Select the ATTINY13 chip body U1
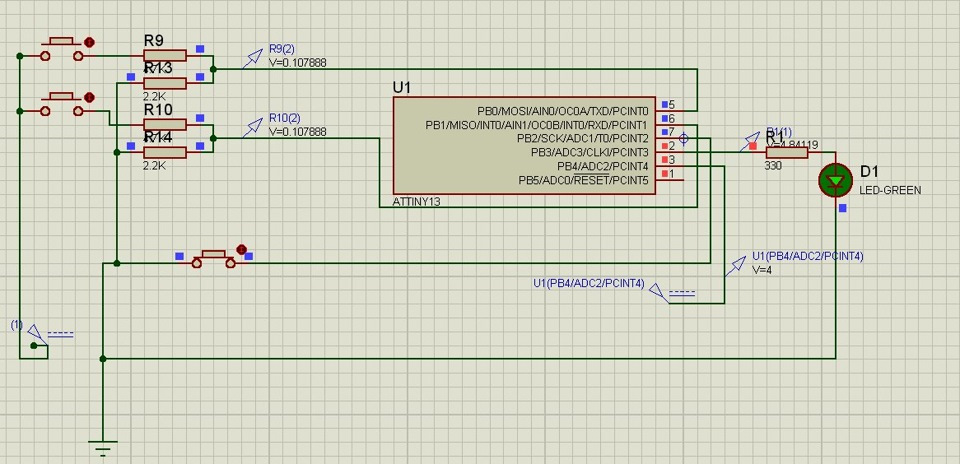Viewport: 960px width, 464px height. [x=524, y=146]
